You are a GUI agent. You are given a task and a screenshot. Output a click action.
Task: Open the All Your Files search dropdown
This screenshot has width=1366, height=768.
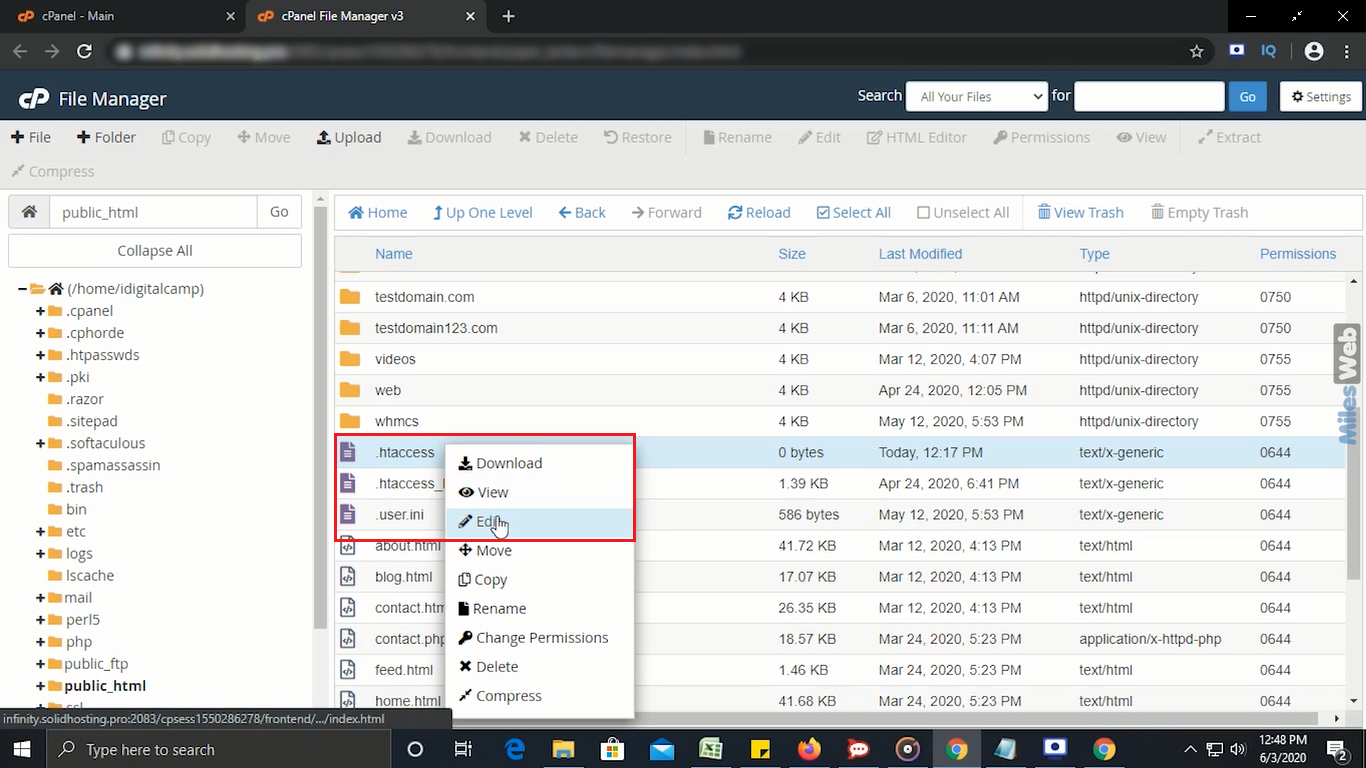(977, 96)
